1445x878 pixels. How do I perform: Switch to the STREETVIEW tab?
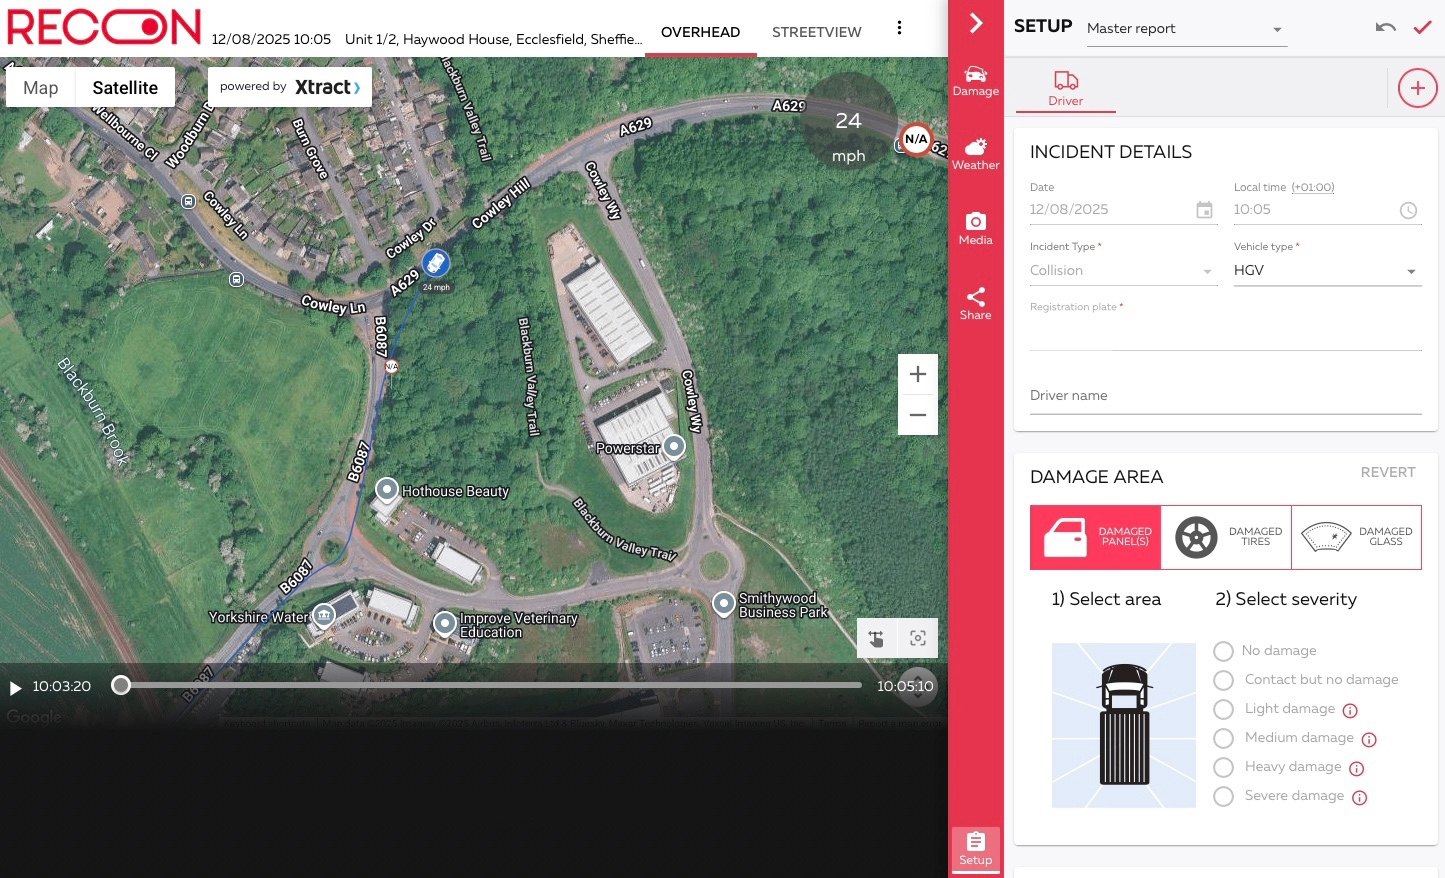click(x=816, y=32)
